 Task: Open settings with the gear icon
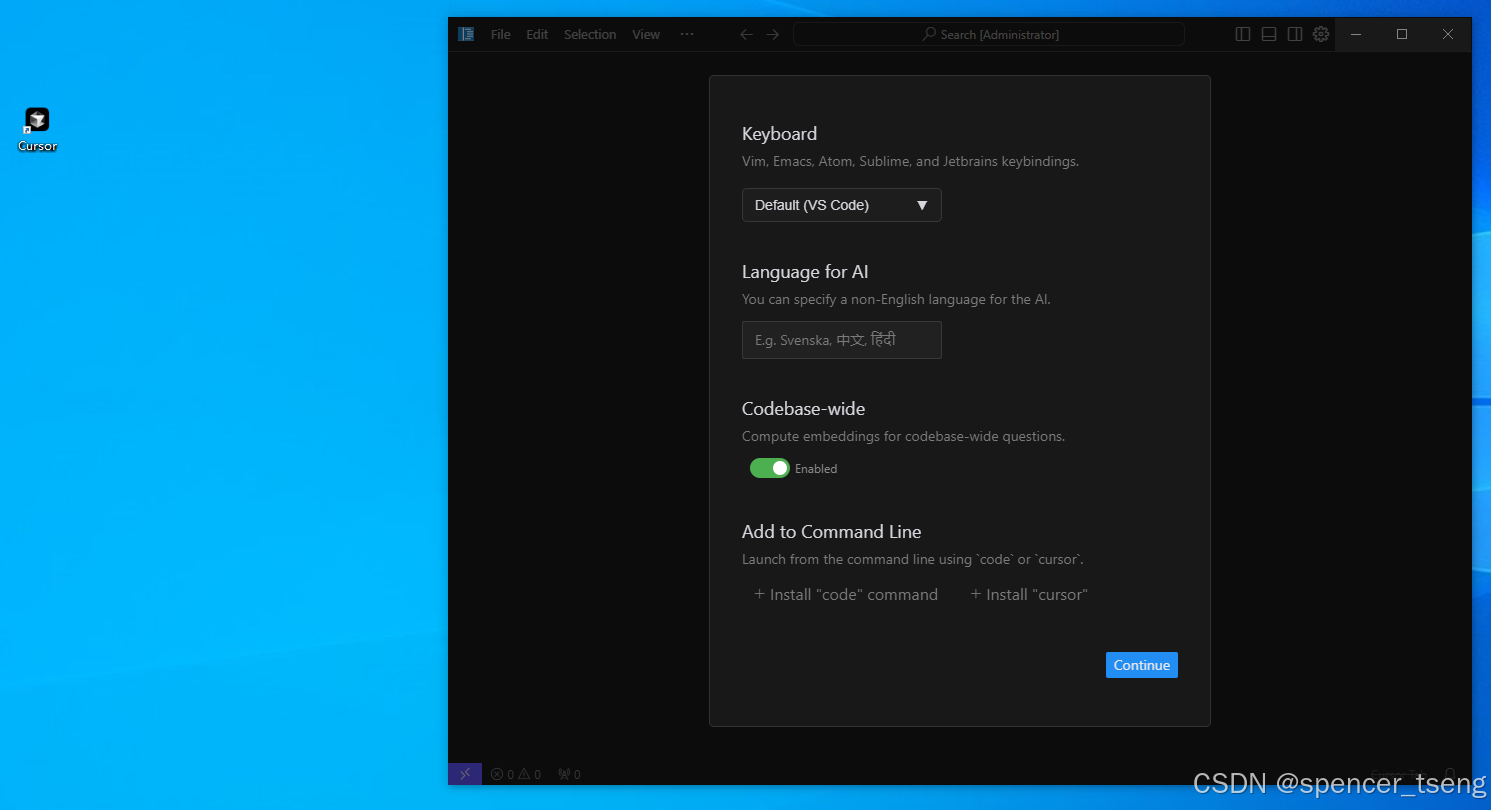pyautogui.click(x=1321, y=34)
